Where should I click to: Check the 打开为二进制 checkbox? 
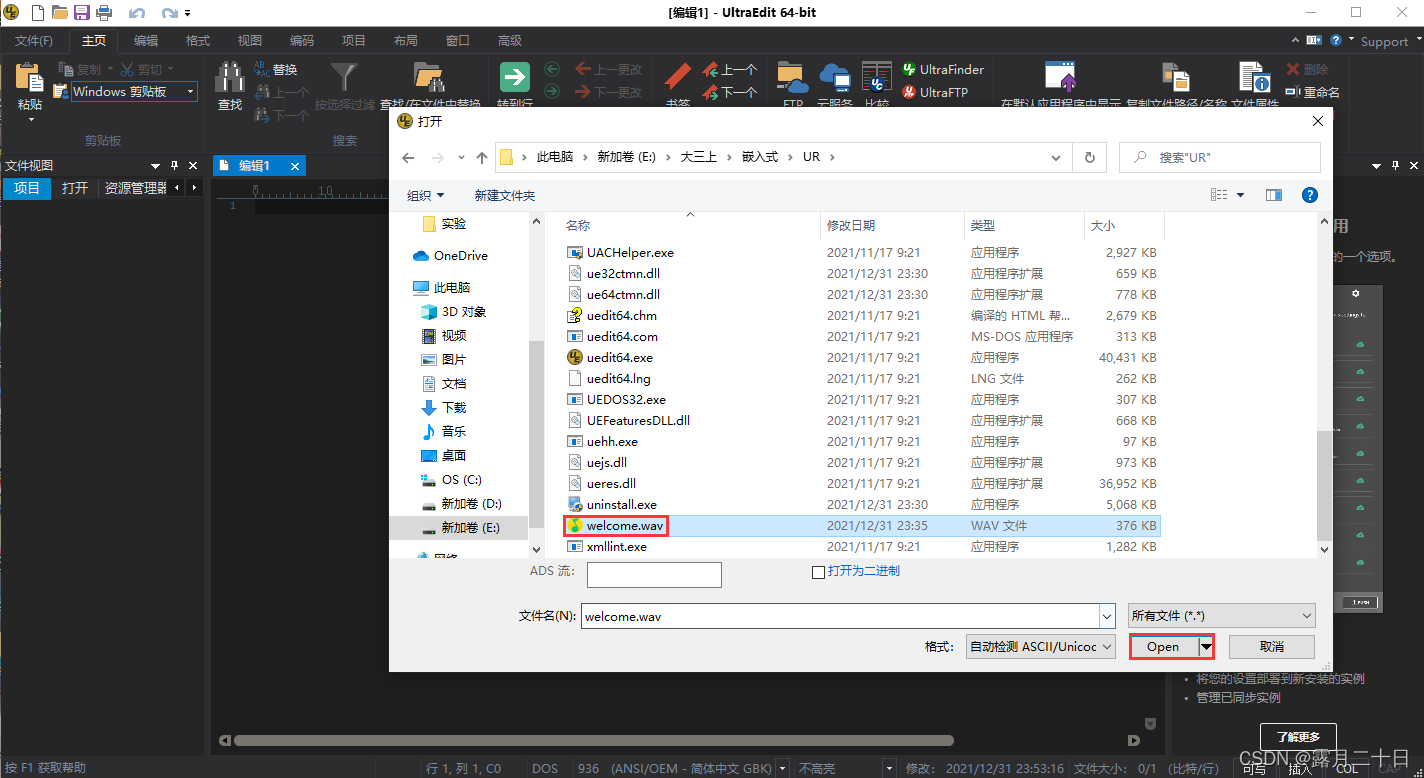[817, 570]
